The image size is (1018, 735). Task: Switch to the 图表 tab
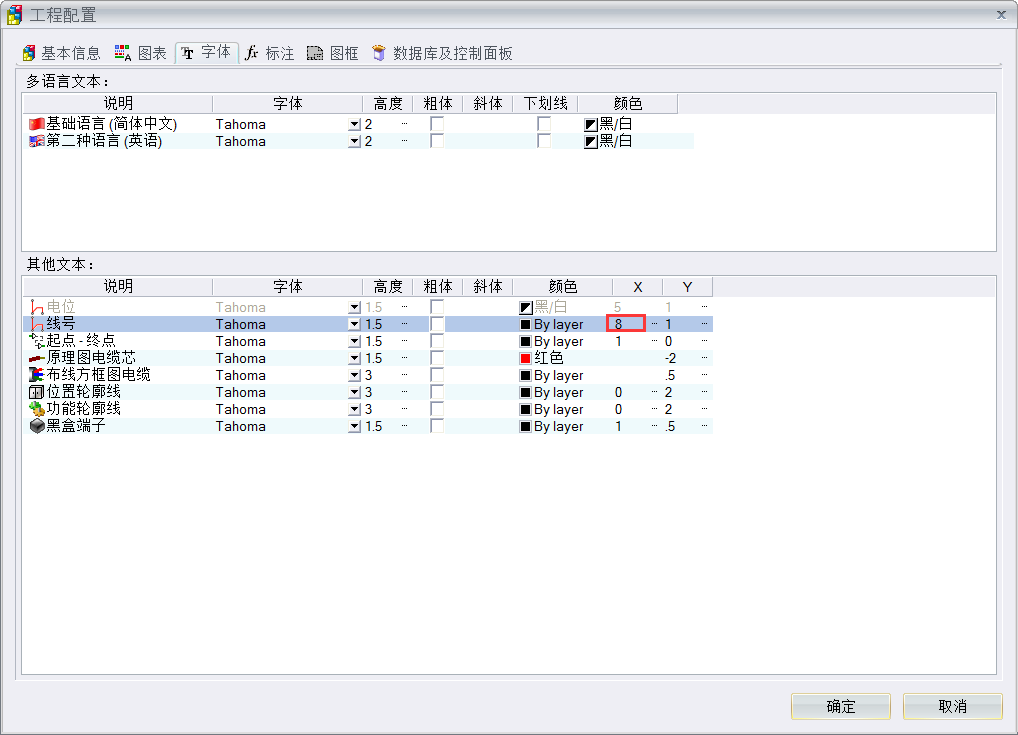click(x=141, y=53)
